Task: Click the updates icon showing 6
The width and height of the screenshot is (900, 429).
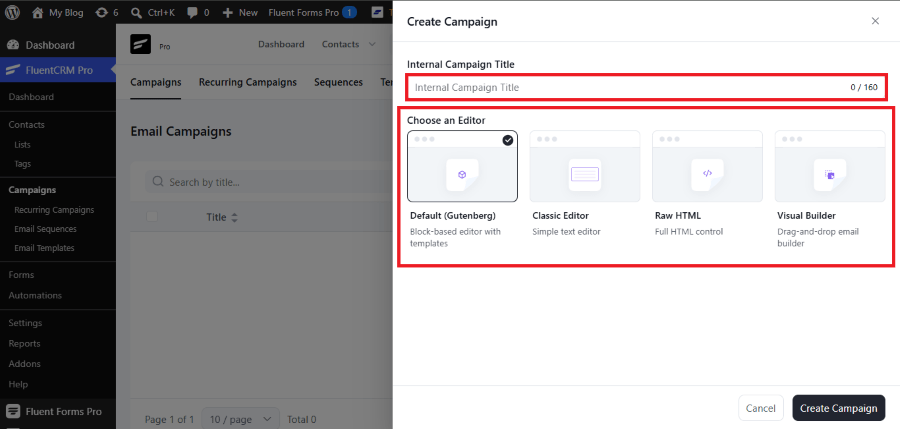Action: click(x=102, y=13)
